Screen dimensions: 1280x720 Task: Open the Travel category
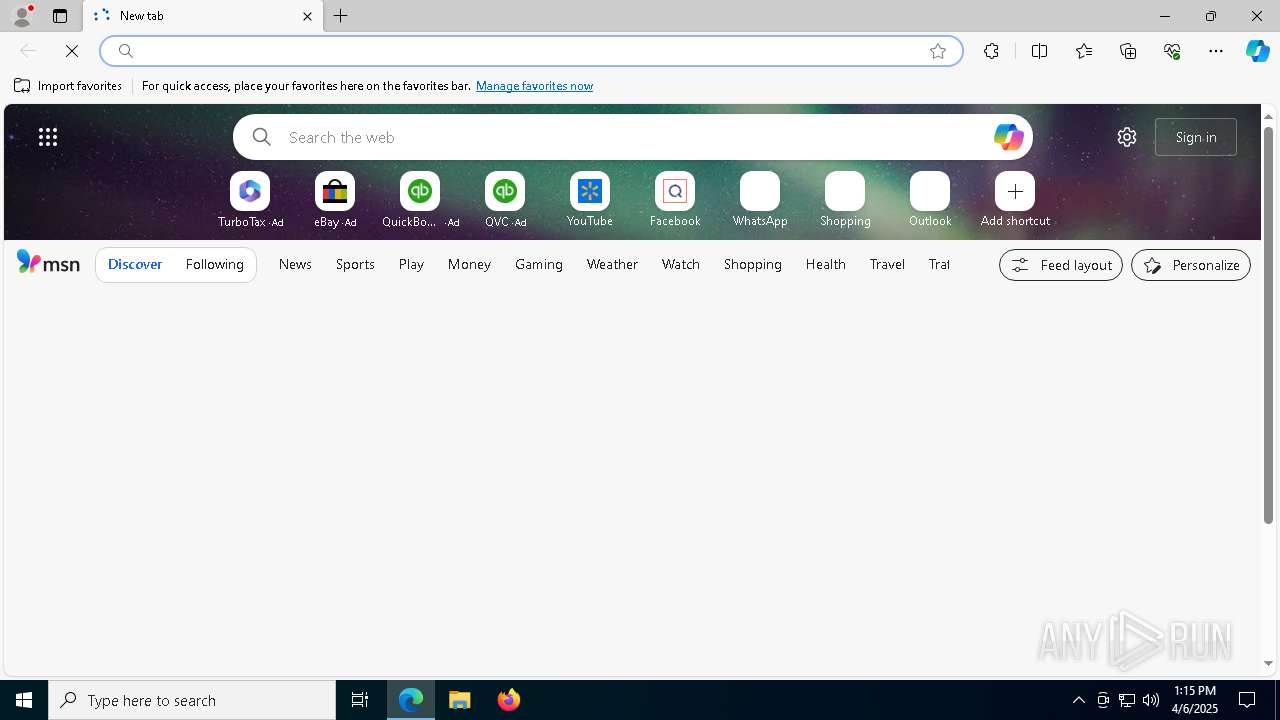(887, 265)
